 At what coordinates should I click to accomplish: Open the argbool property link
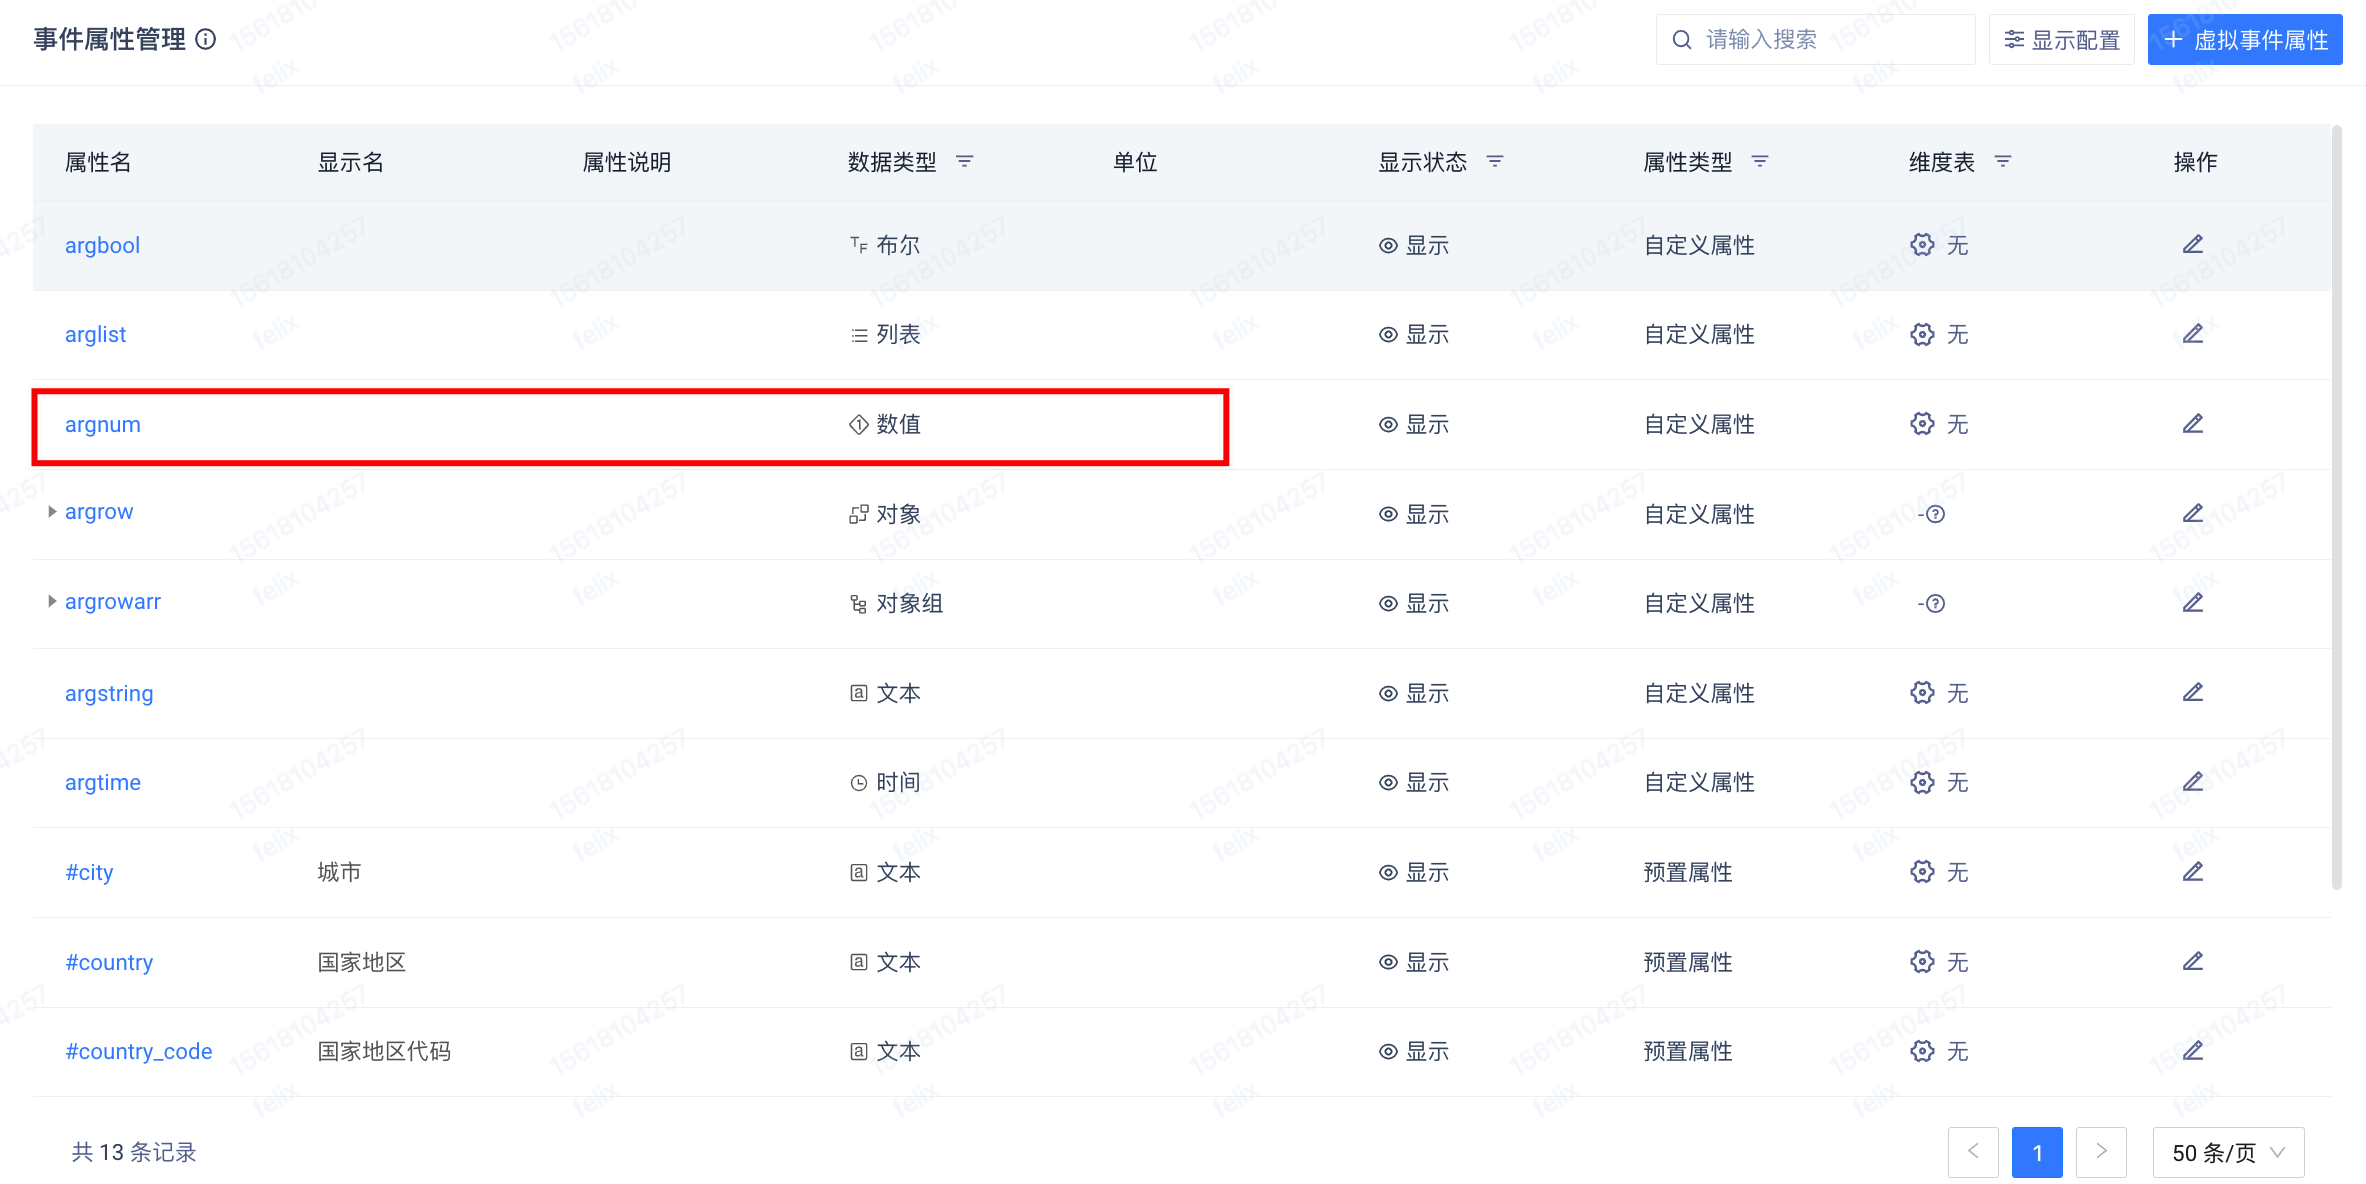[102, 245]
